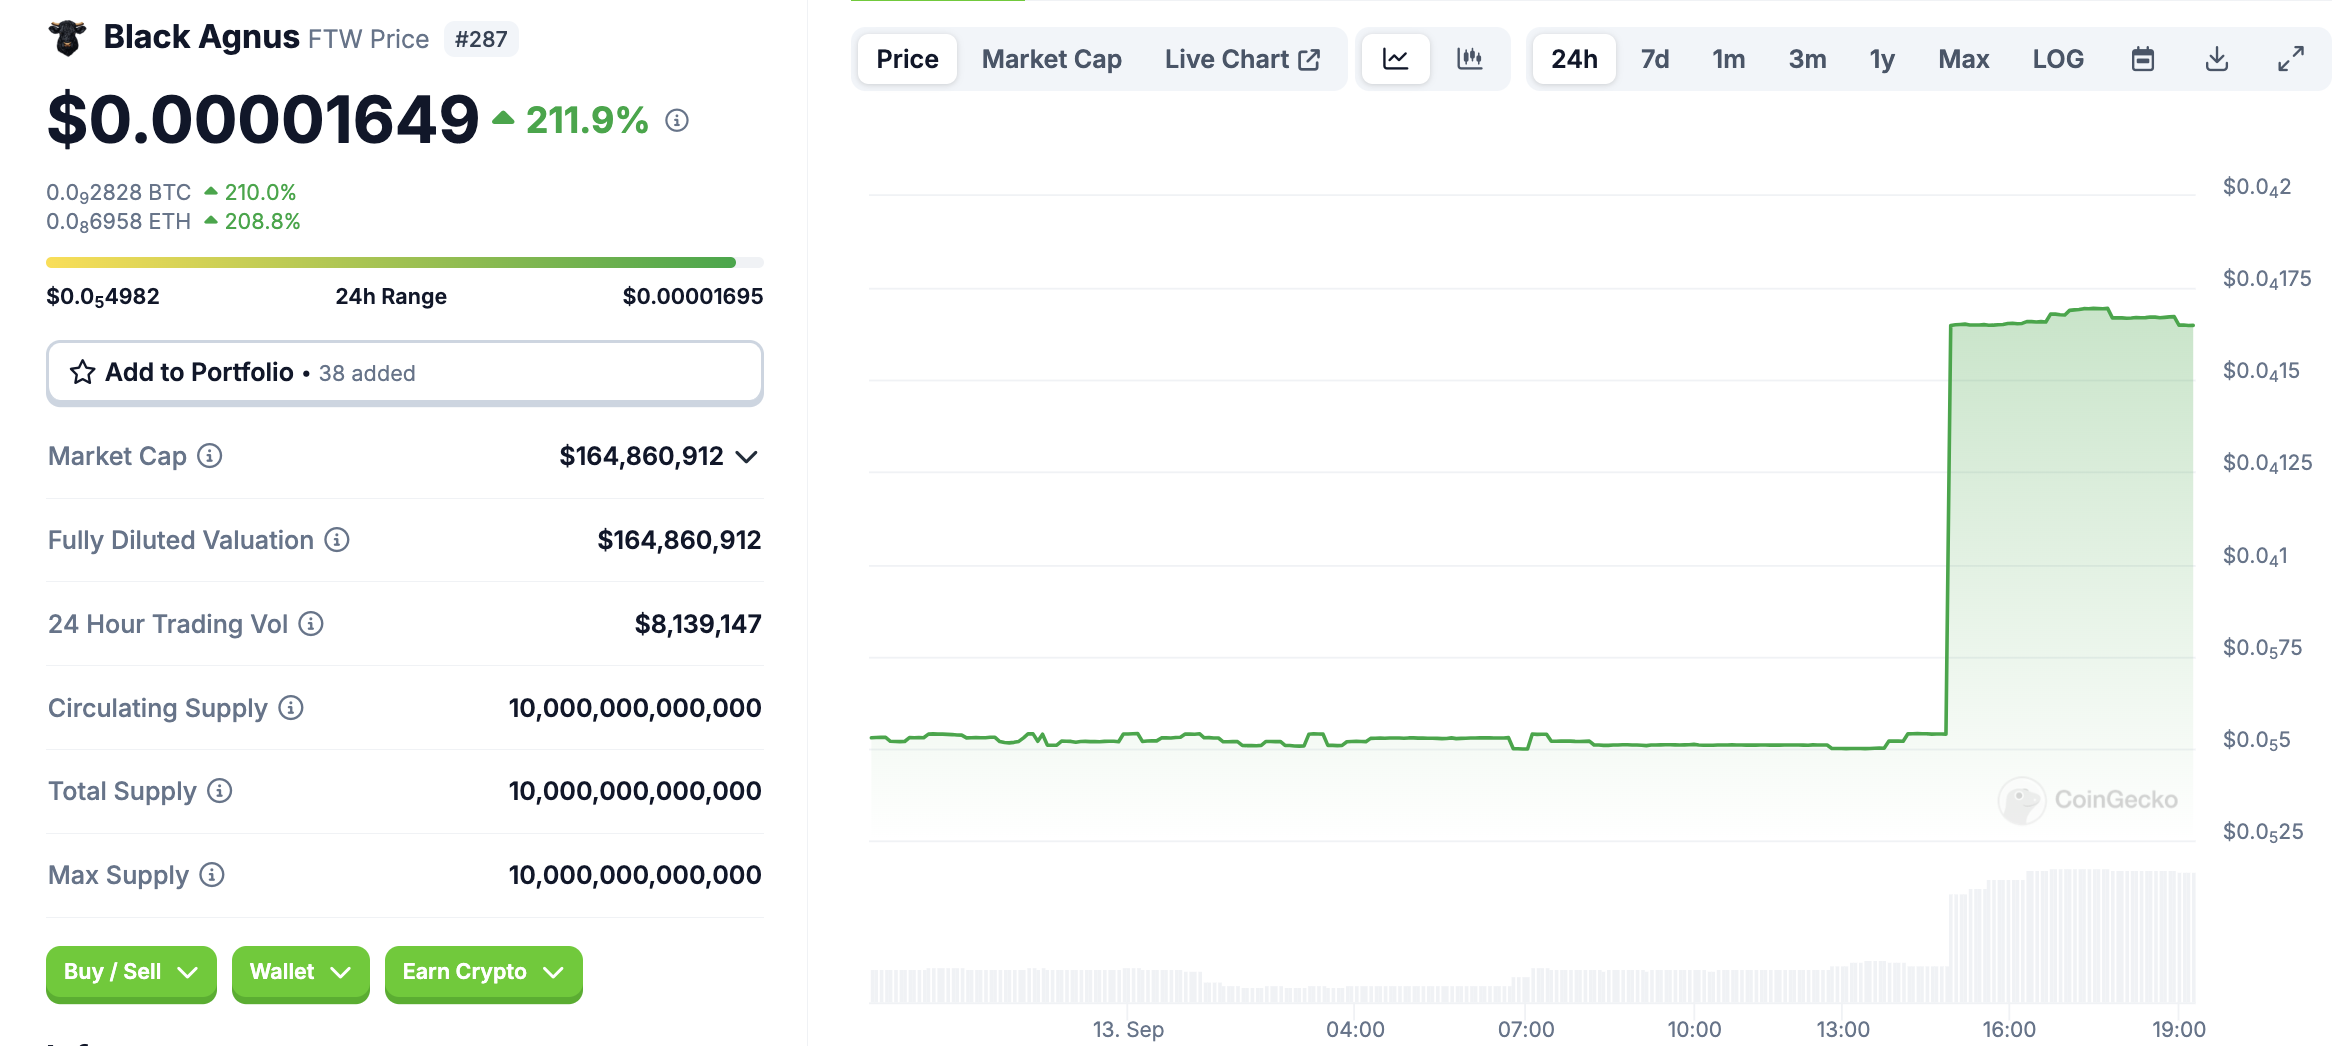Select the 7d time range
2342x1046 pixels.
coord(1654,59)
